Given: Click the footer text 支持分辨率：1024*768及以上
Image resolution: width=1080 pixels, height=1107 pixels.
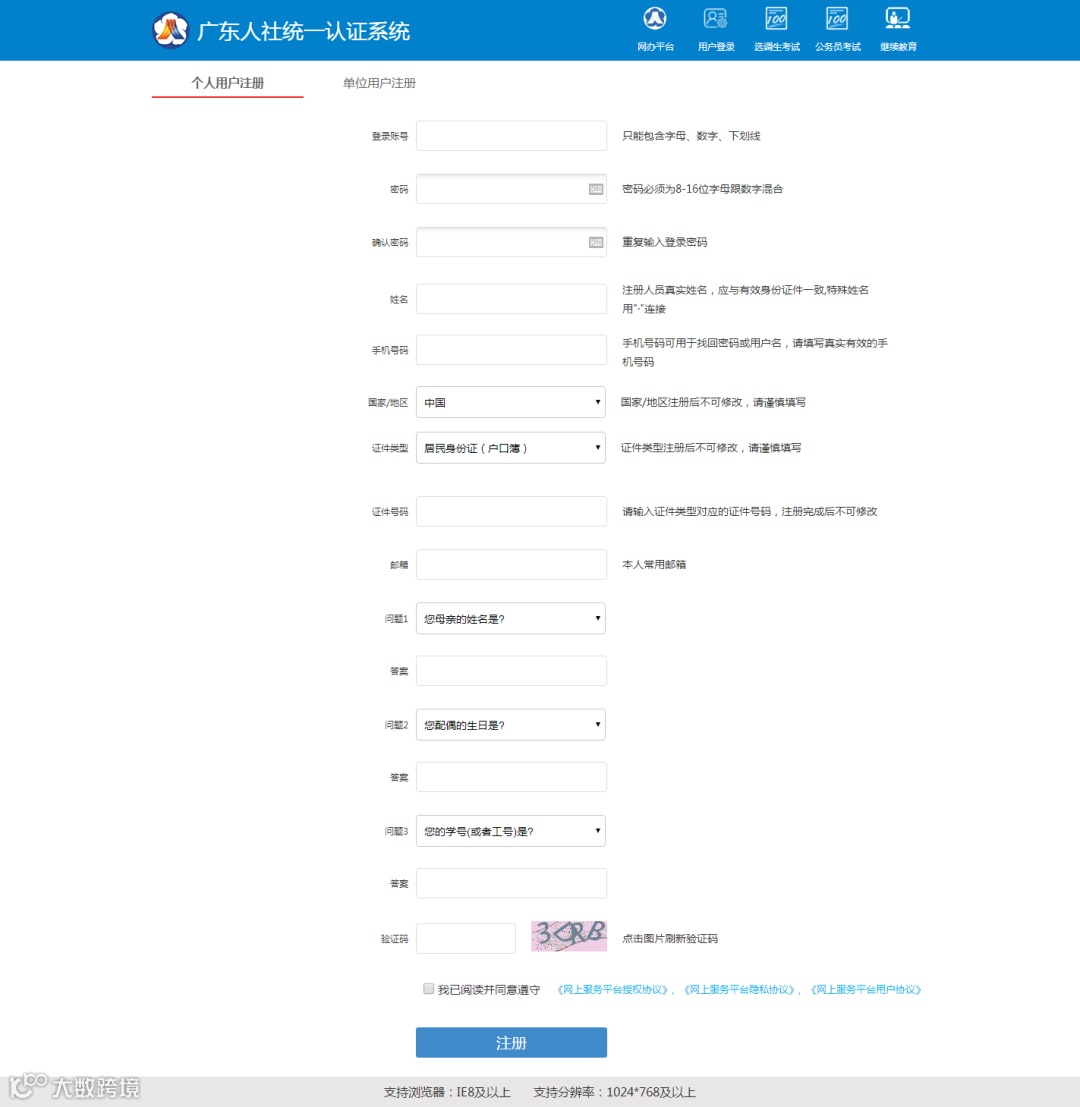Looking at the screenshot, I should 614,1092.
